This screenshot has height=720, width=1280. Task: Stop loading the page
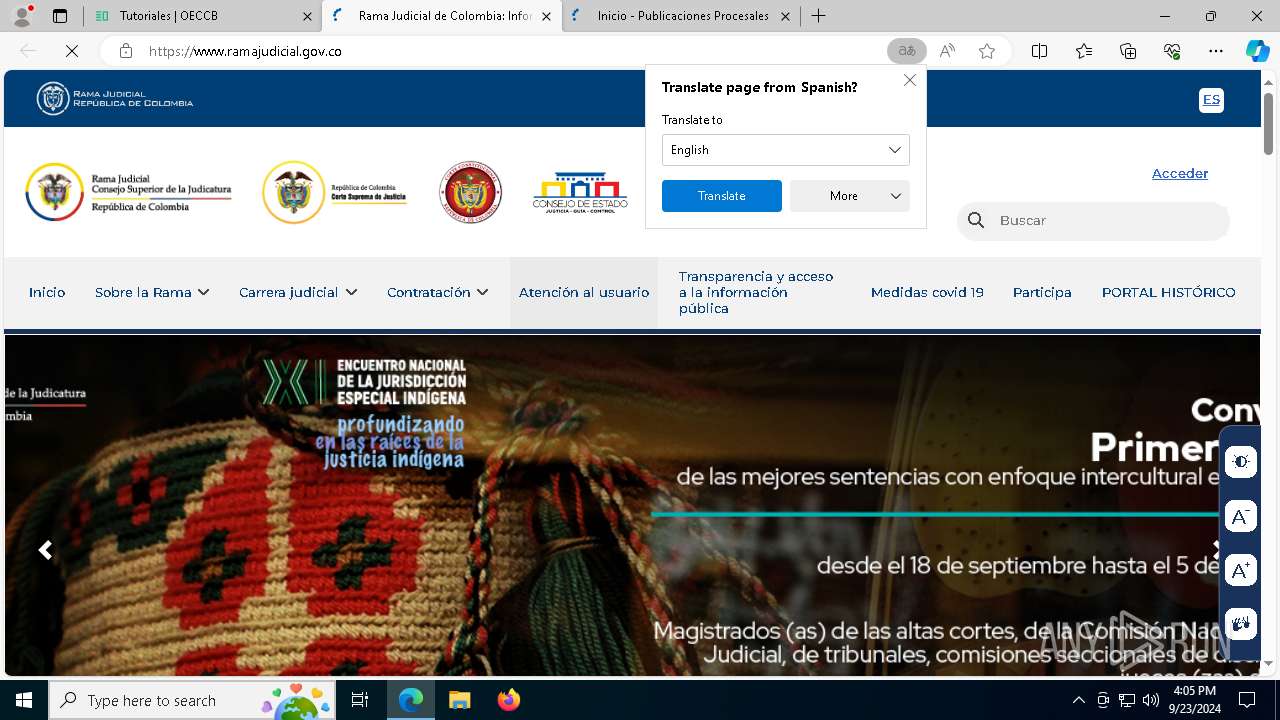coord(72,51)
